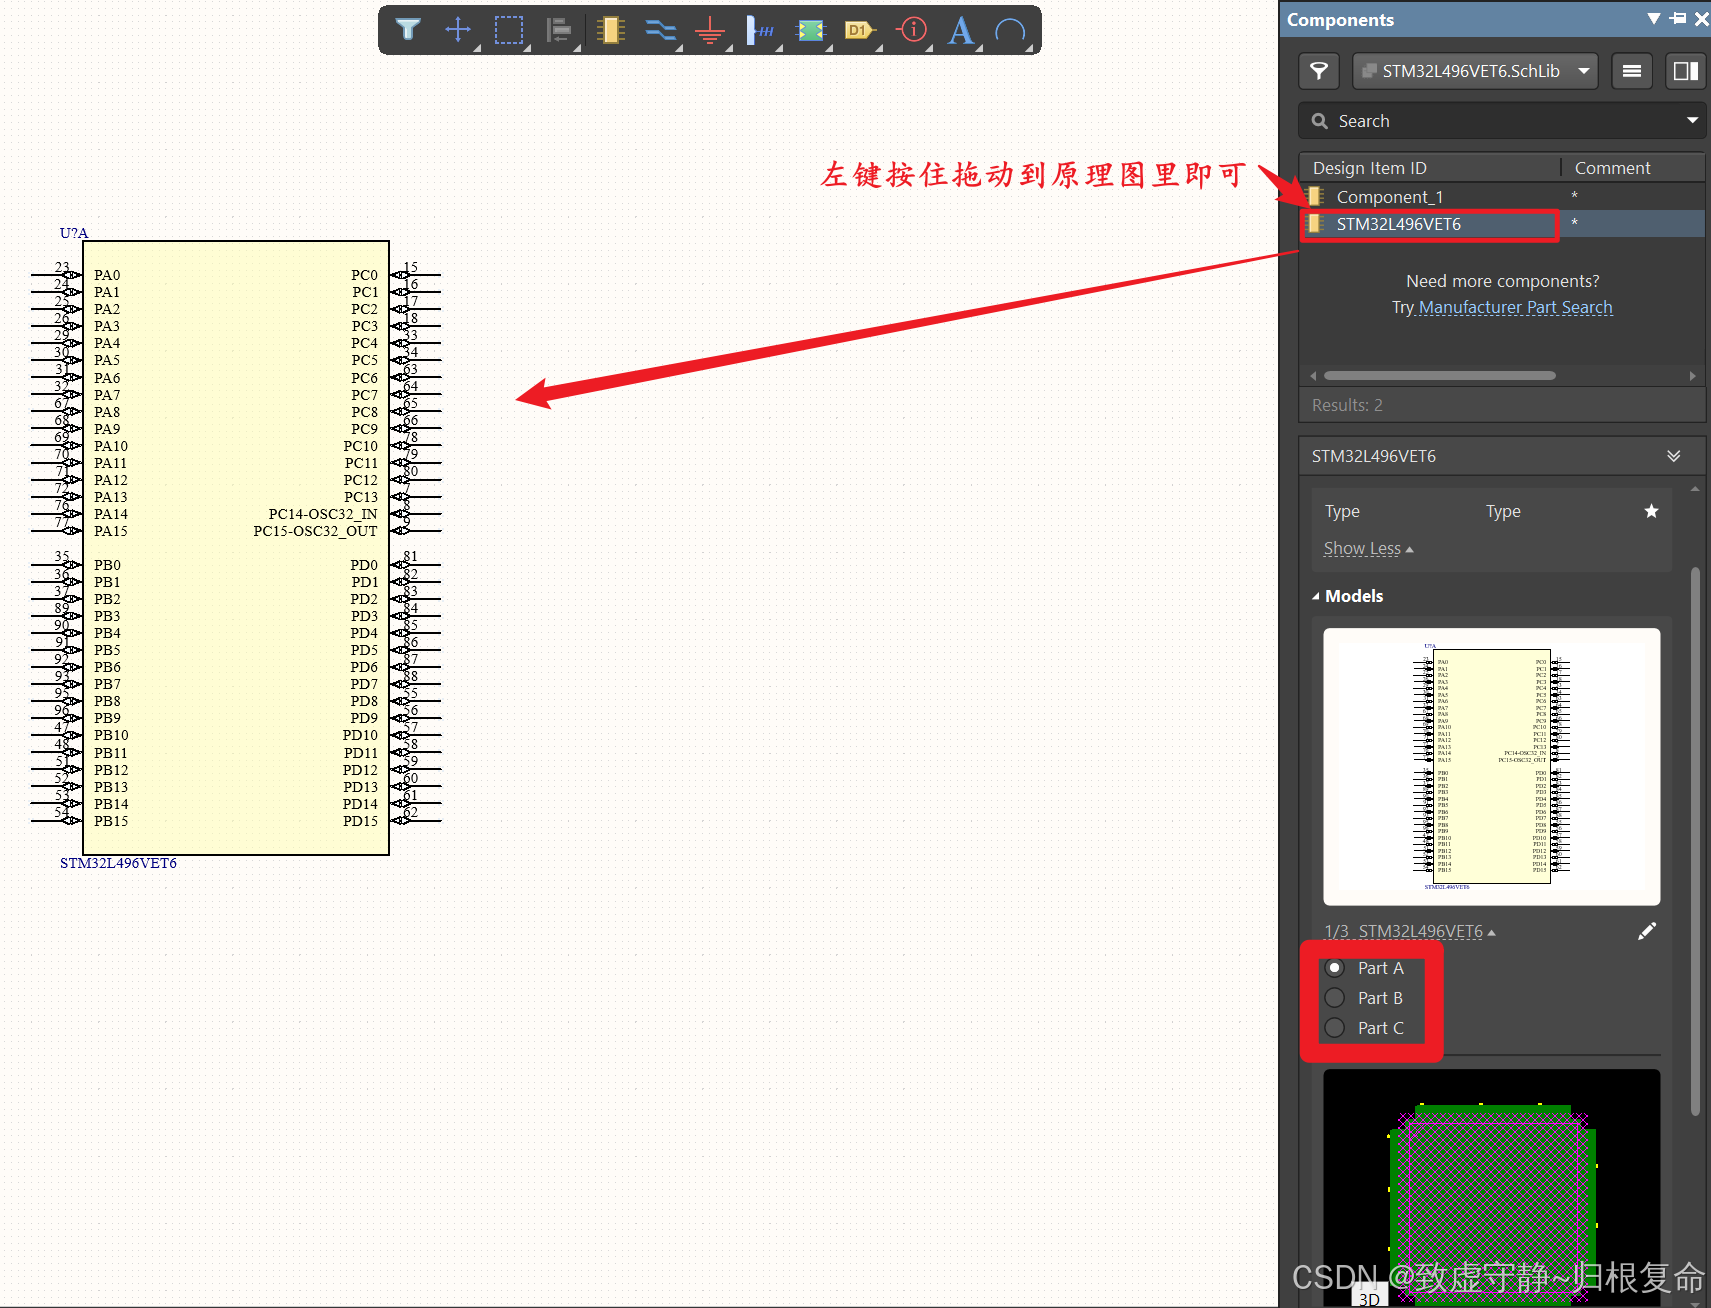1711x1308 pixels.
Task: Select the U?A designator on schematic
Action: [x=74, y=233]
